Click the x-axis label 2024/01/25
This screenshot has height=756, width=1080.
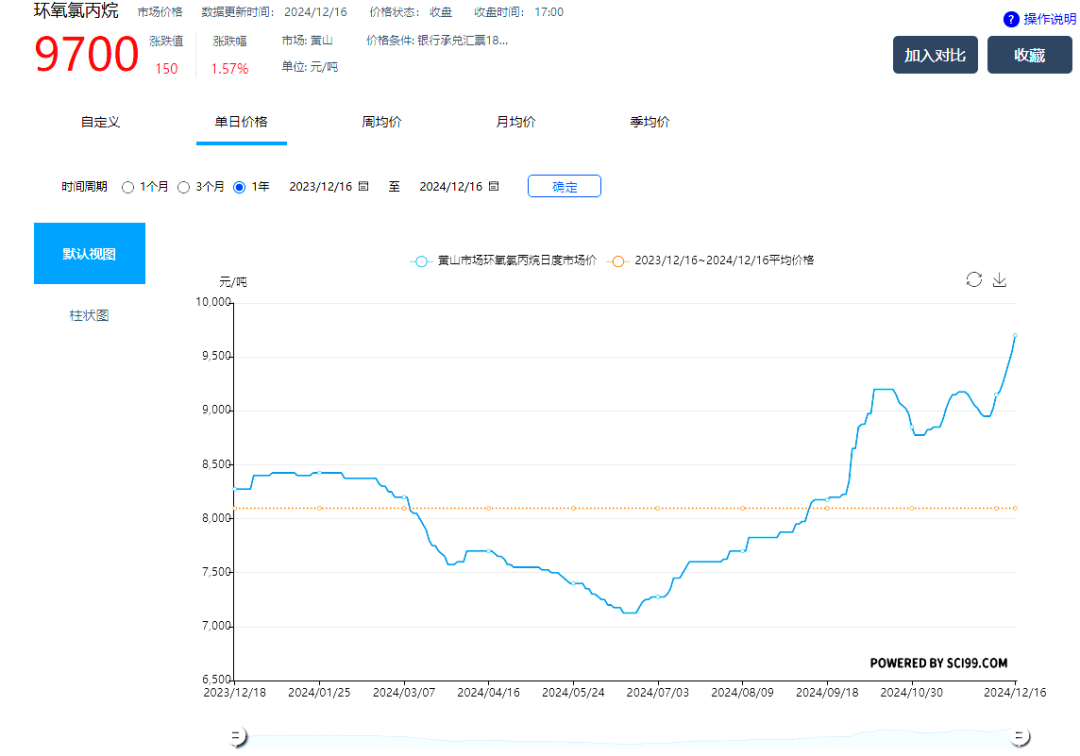319,693
